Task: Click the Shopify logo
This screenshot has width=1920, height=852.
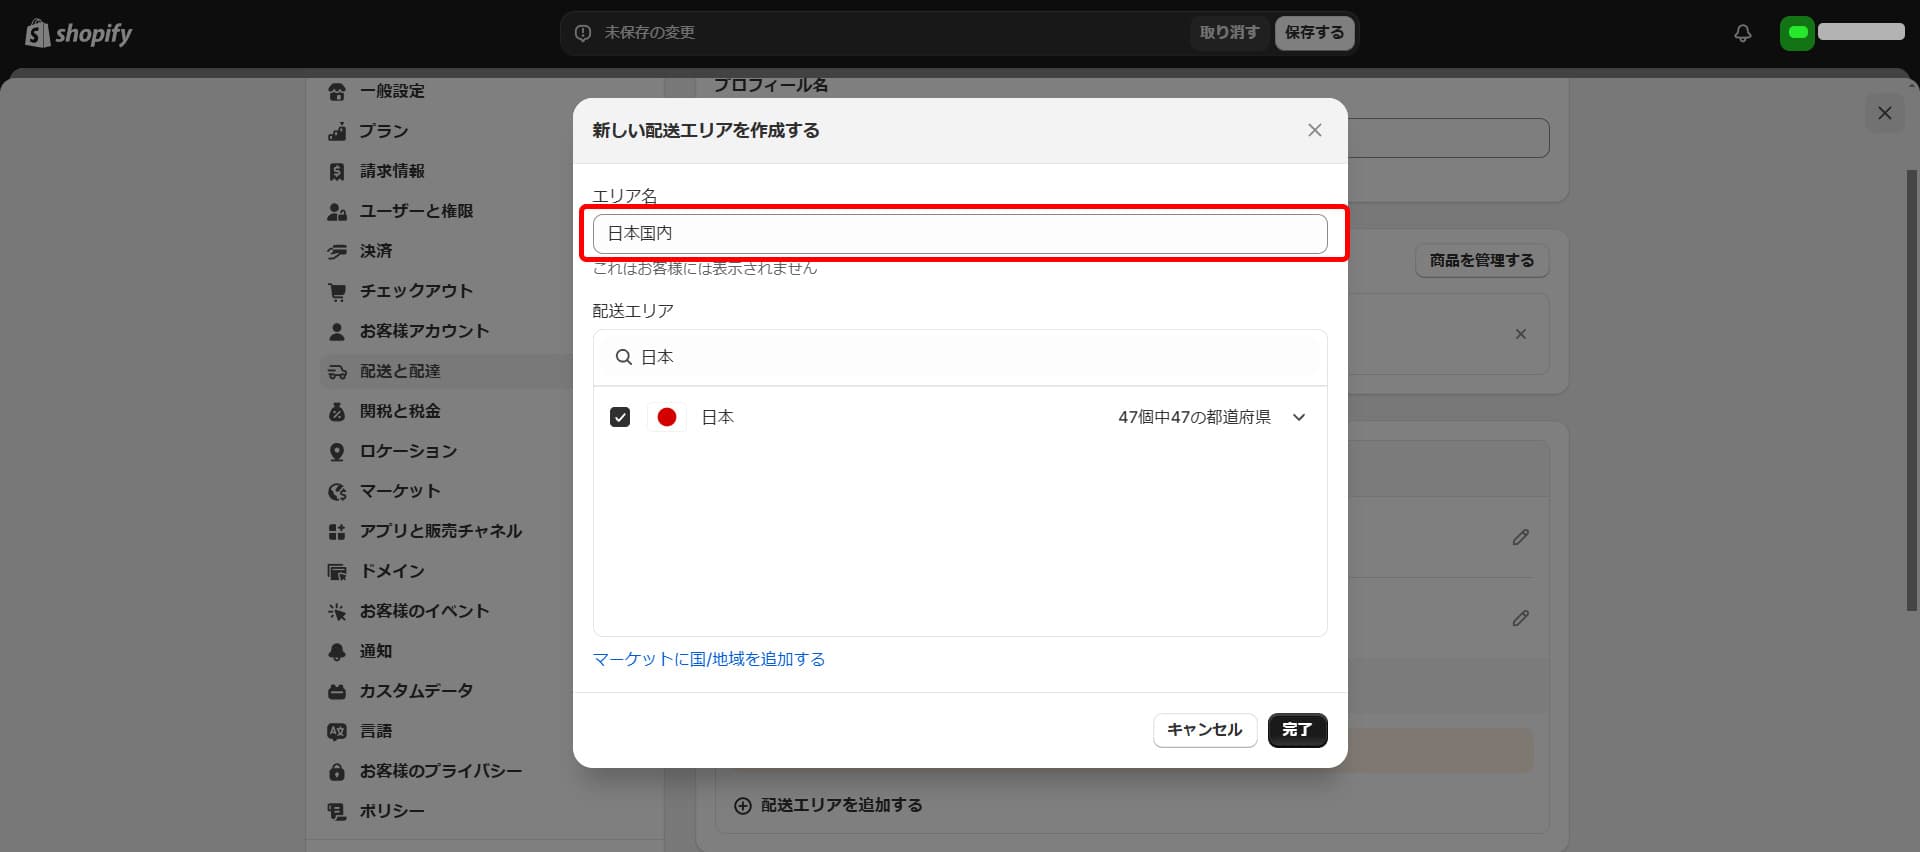Action: point(78,34)
